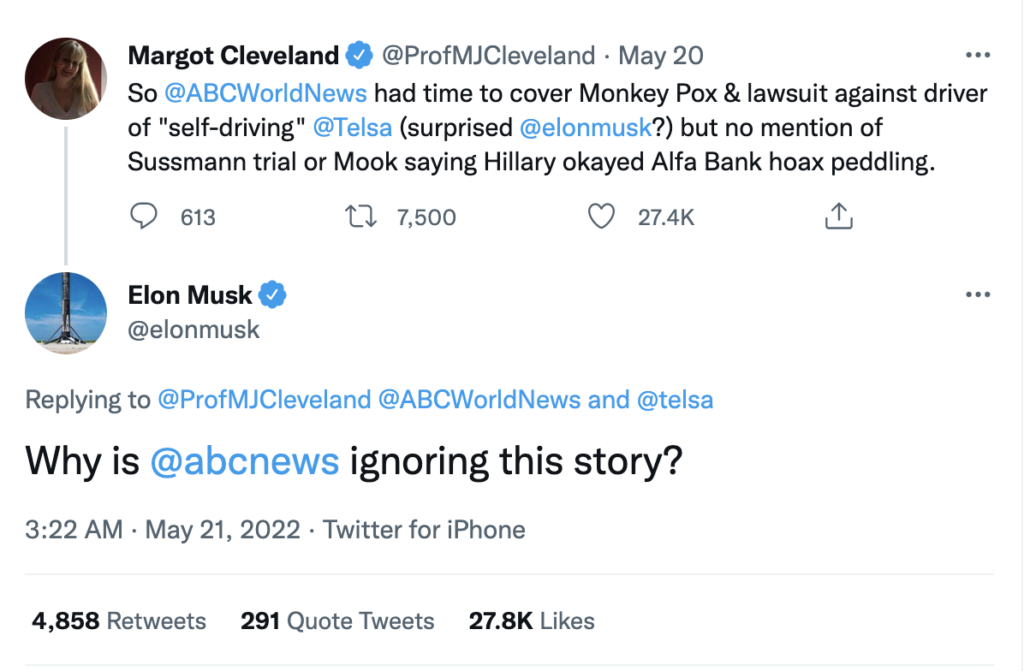Image resolution: width=1024 pixels, height=671 pixels.
Task: Open more options on Margot Cleveland's tweet
Action: pos(976,54)
